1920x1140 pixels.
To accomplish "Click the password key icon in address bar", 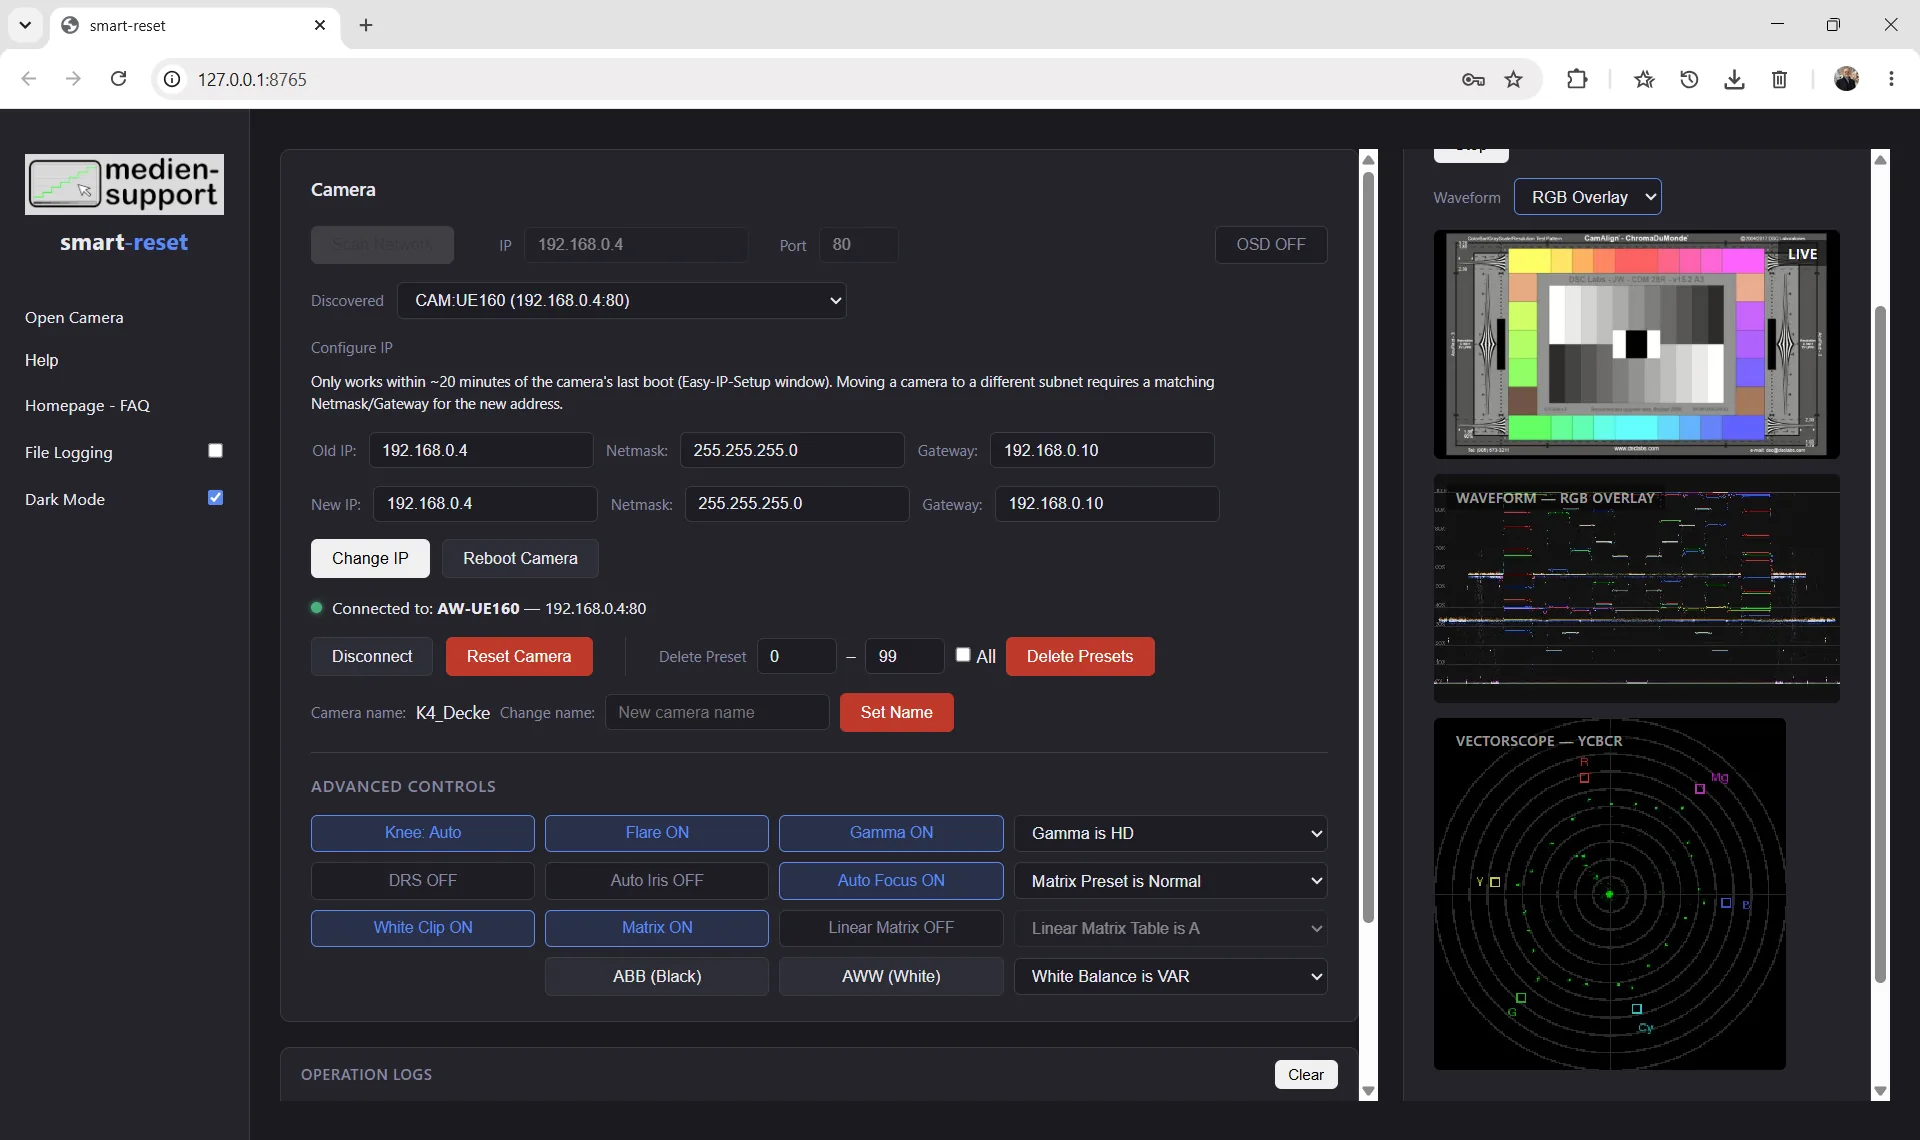I will pyautogui.click(x=1473, y=79).
